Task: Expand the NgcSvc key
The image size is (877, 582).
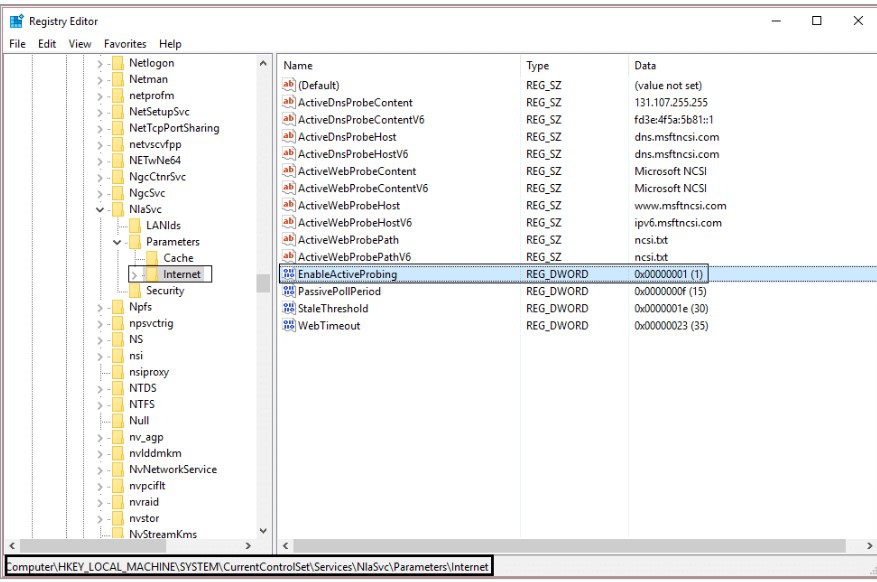Action: [x=100, y=193]
